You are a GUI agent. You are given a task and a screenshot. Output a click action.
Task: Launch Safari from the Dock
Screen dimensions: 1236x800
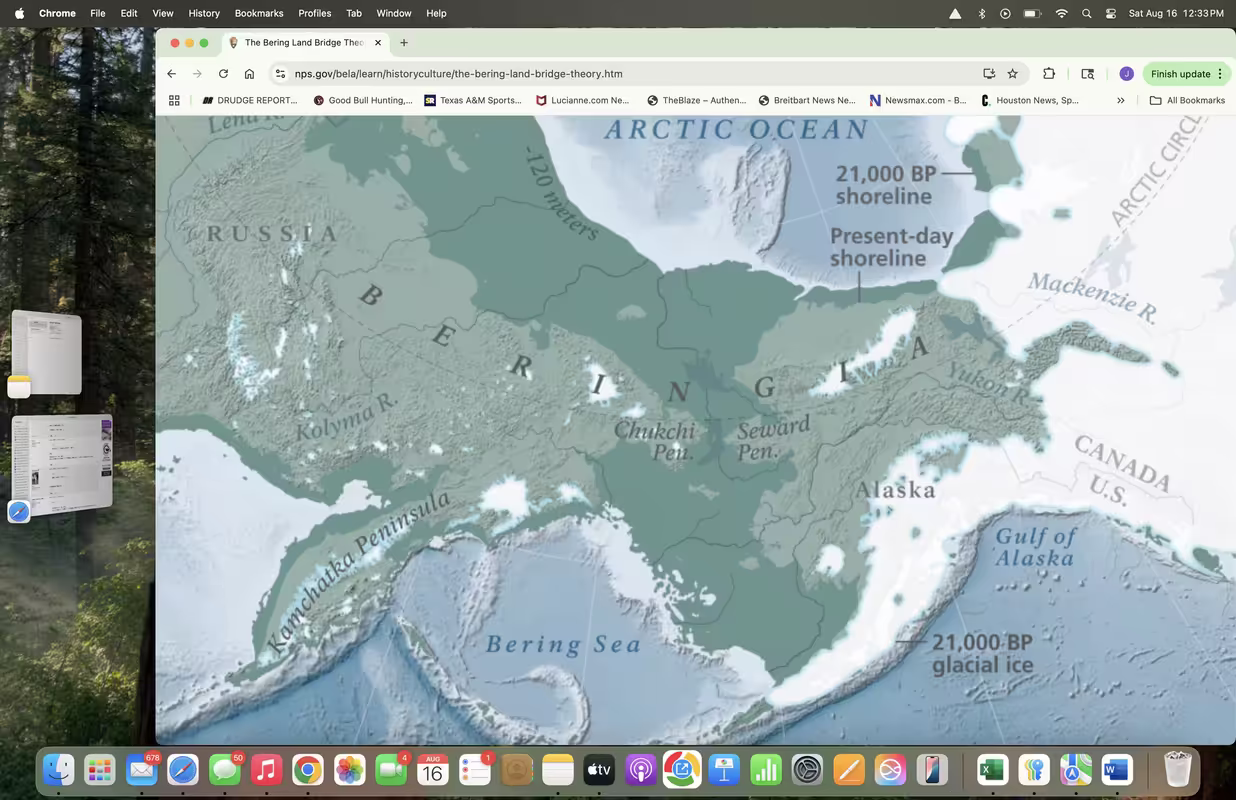183,770
